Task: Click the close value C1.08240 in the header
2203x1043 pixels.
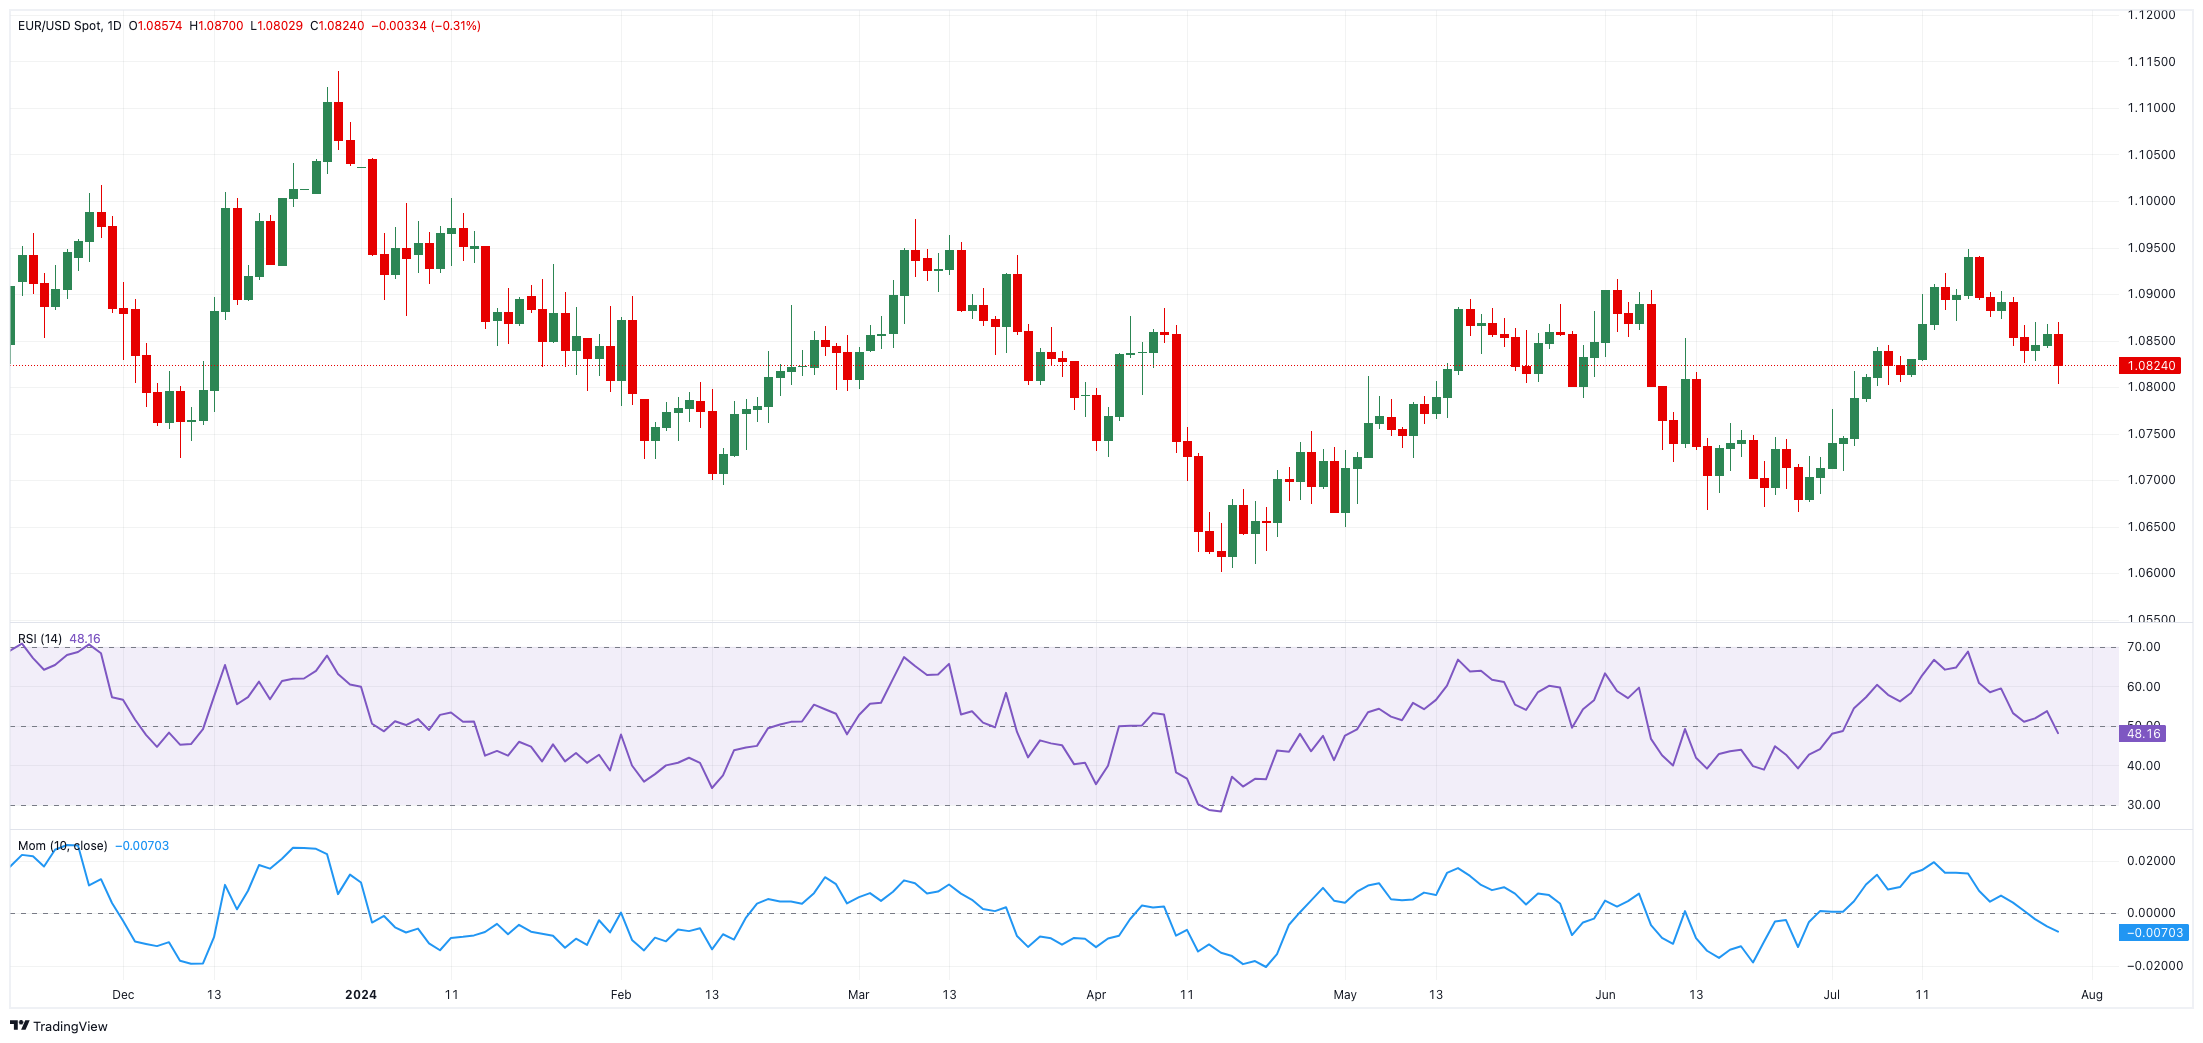Action: 337,26
